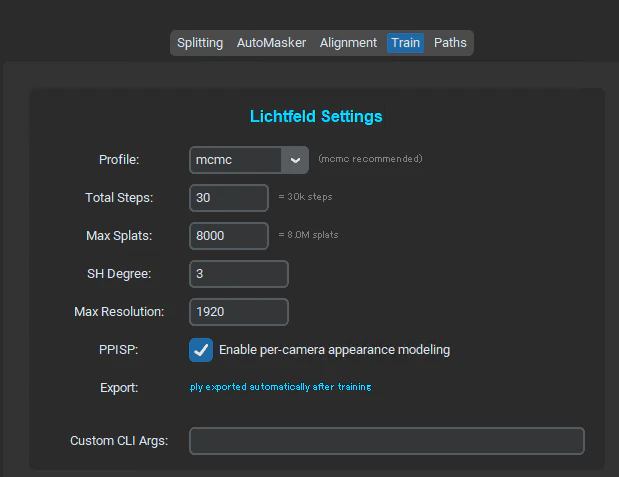Go to the Paths tab
Viewport: 619px width, 477px height.
tap(450, 43)
